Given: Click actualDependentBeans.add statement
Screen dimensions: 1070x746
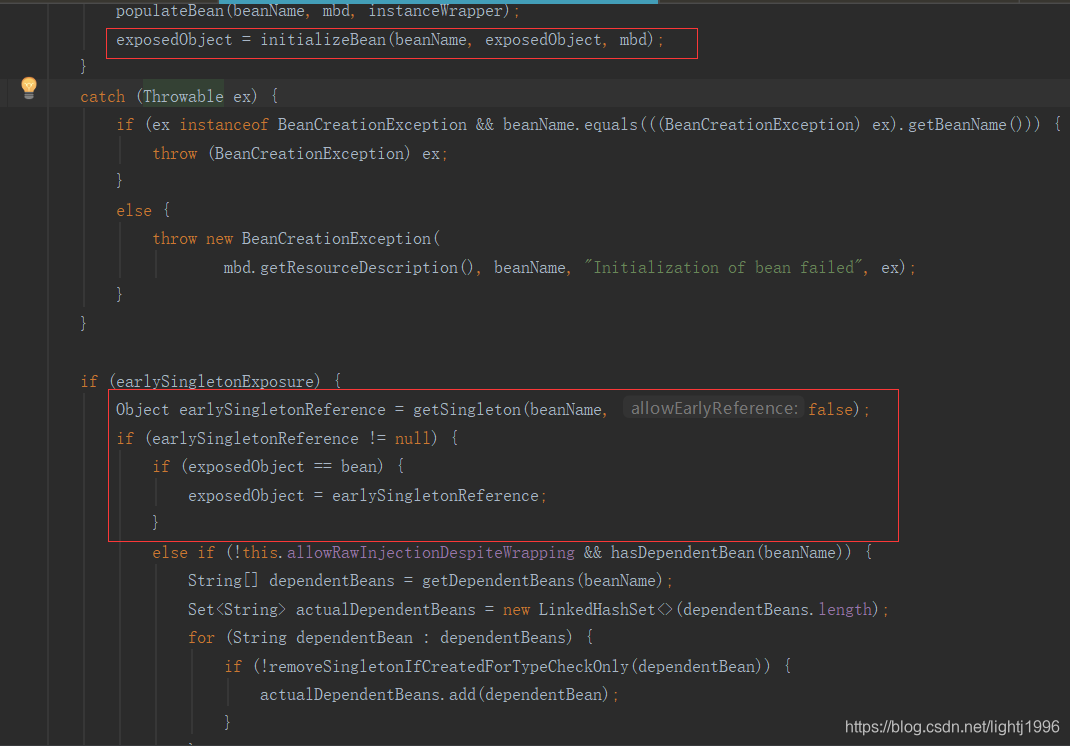Looking at the screenshot, I should click(439, 695).
